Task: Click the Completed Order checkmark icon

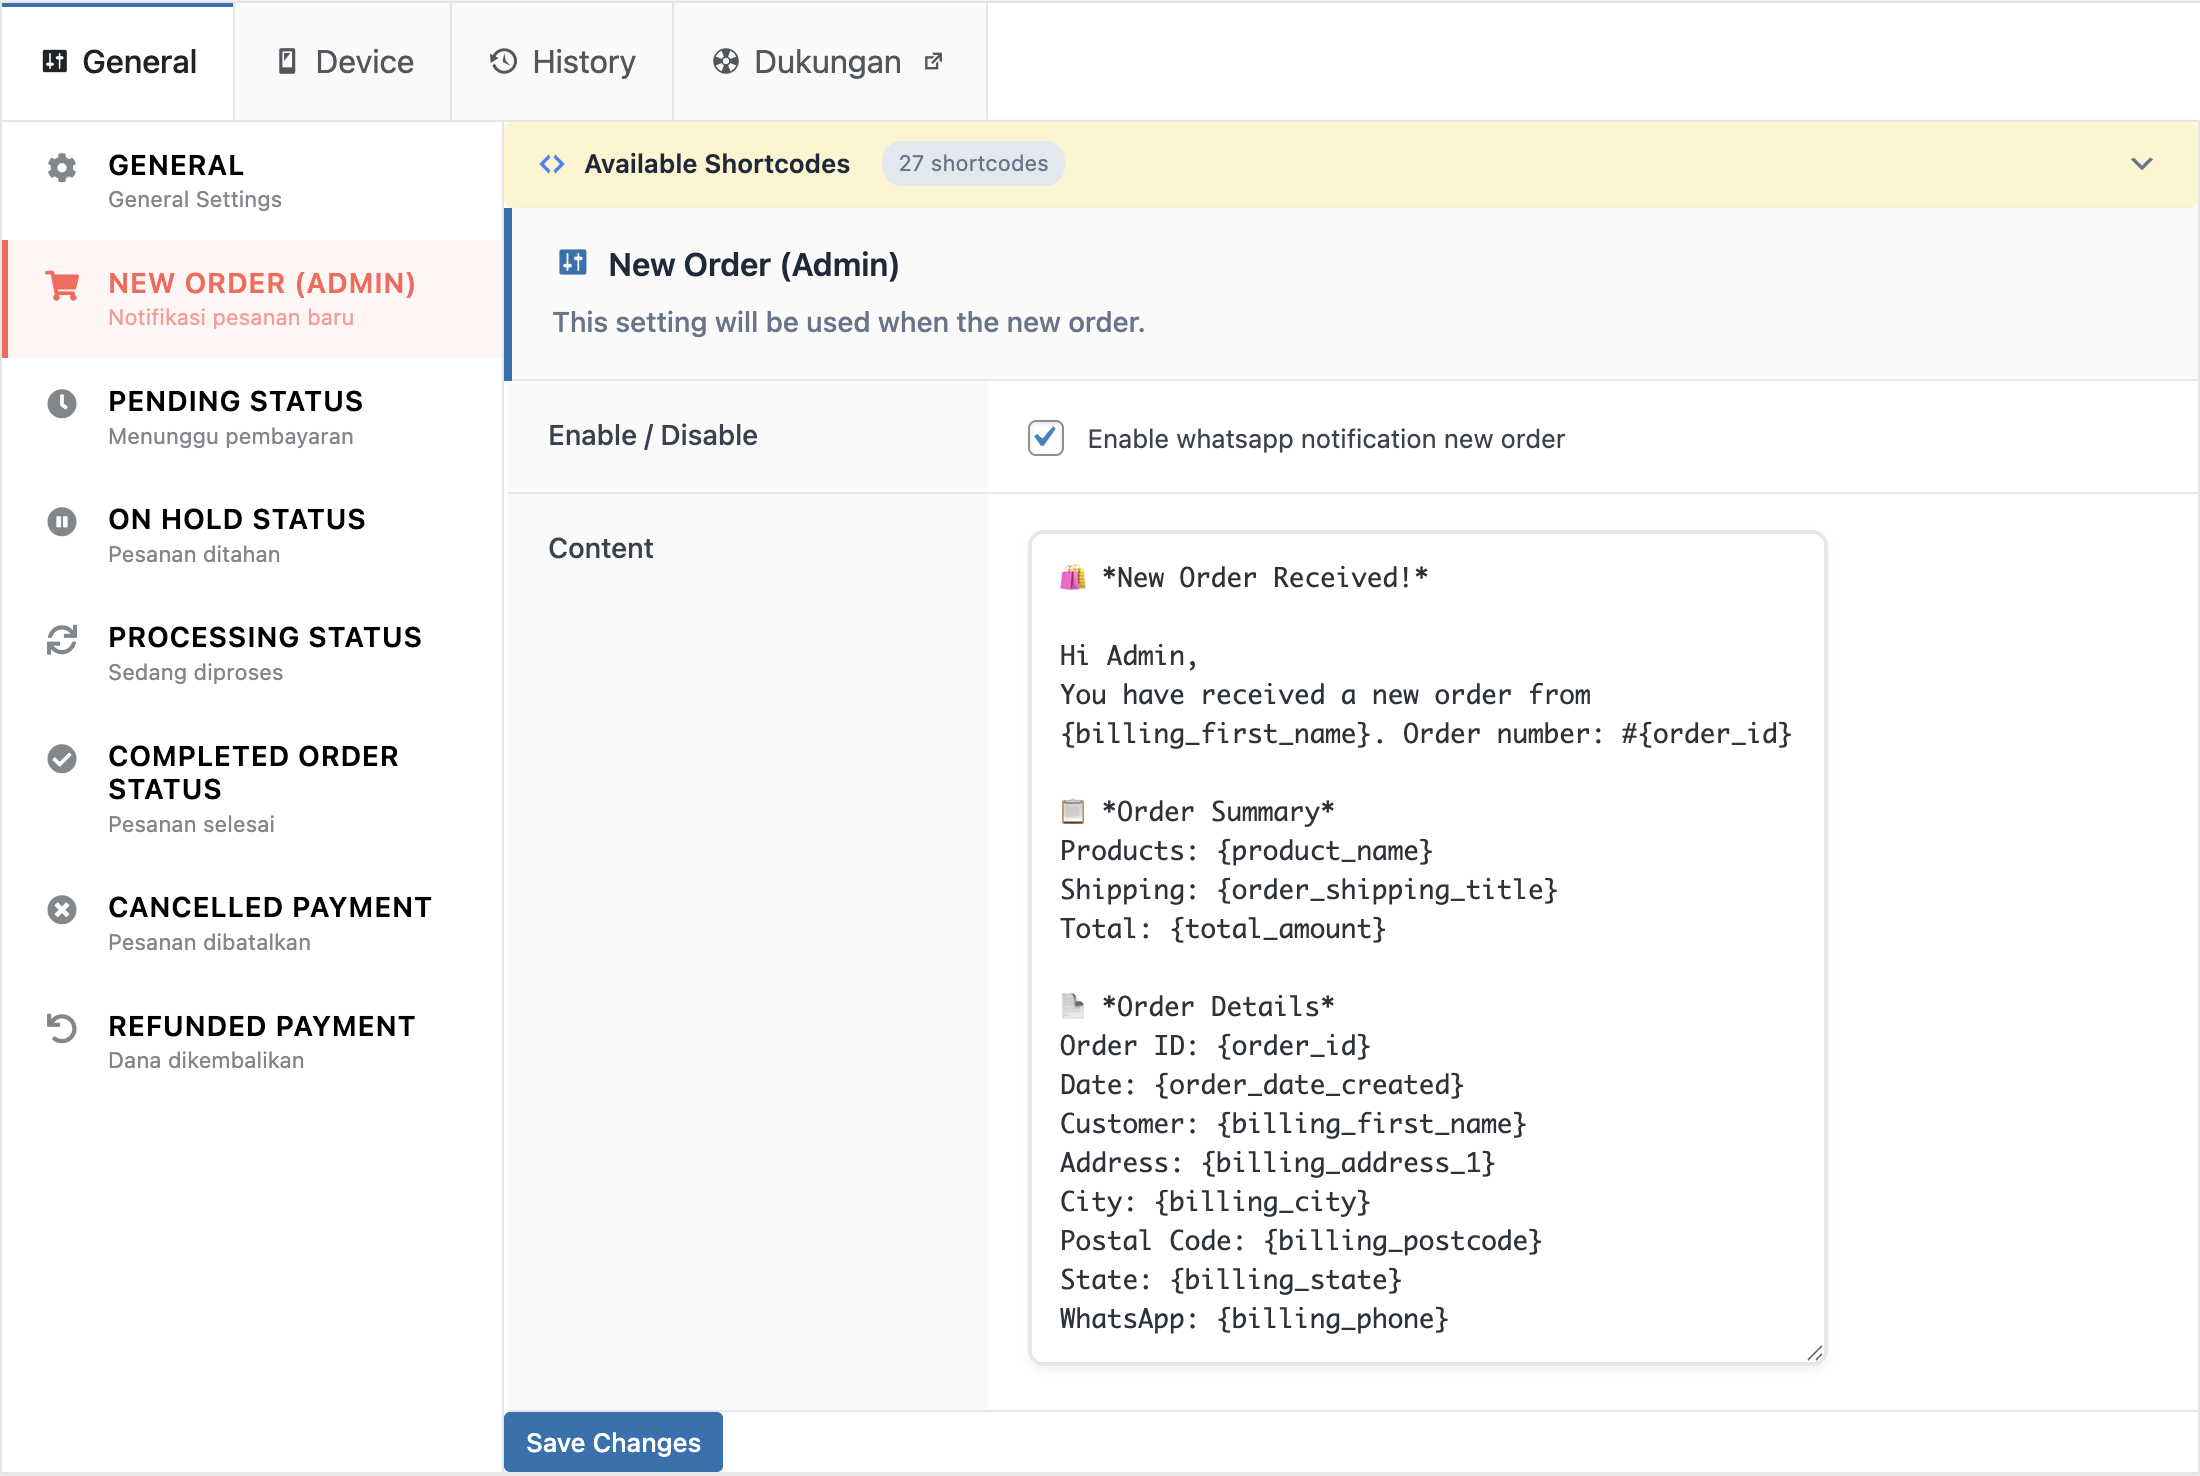Action: (62, 759)
